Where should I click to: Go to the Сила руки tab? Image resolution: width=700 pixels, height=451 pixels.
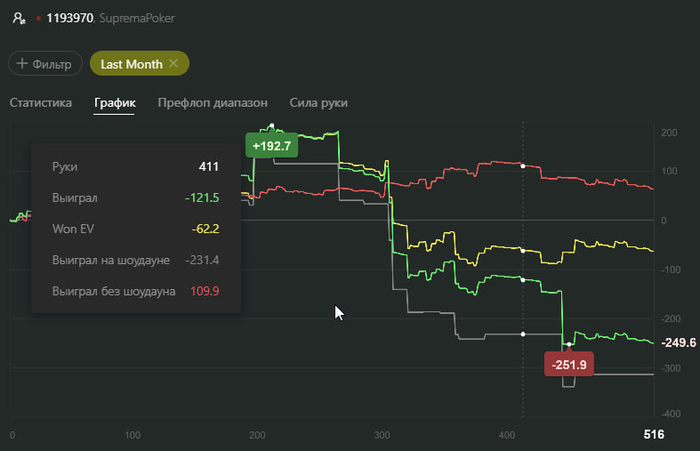318,102
